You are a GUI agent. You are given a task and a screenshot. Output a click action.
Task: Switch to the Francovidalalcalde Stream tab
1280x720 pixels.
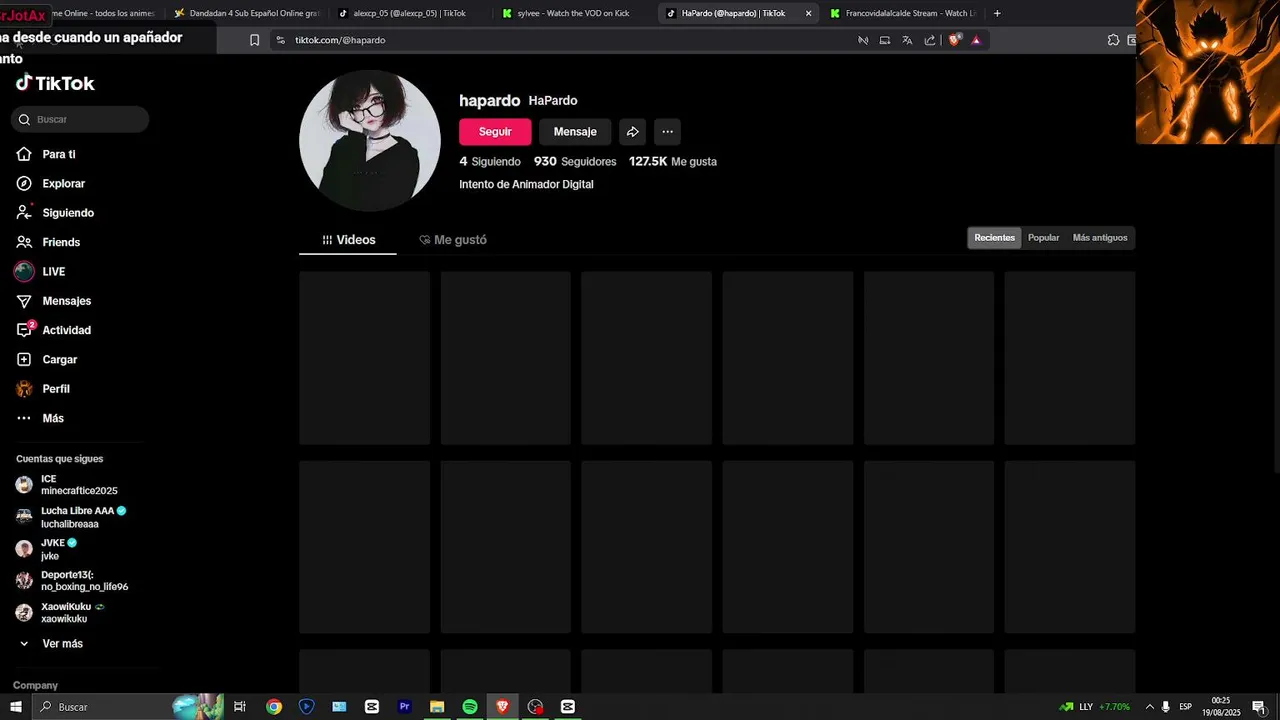902,13
